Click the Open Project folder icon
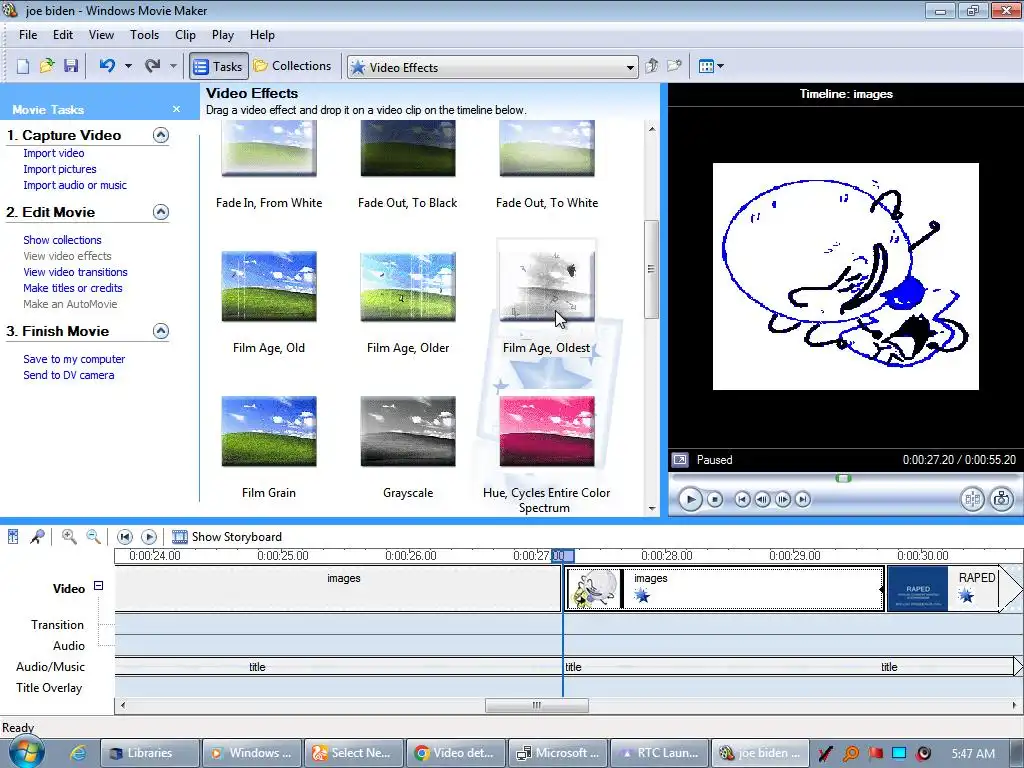This screenshot has width=1024, height=768. [47, 66]
